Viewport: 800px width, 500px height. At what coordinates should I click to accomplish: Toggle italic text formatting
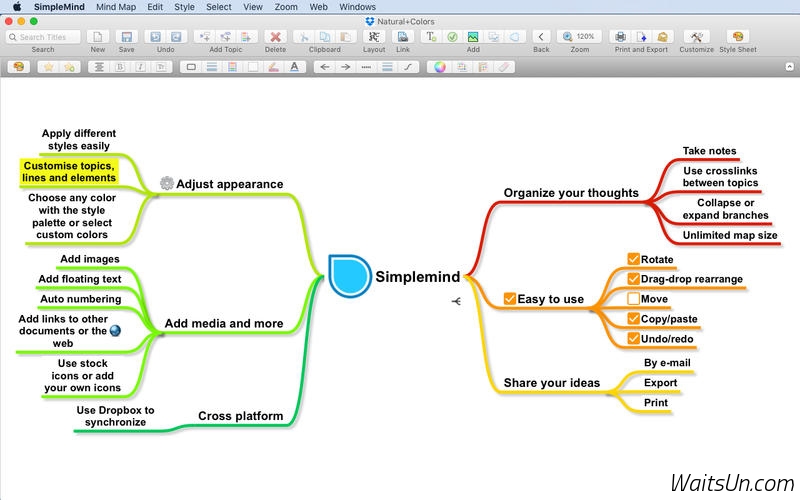pyautogui.click(x=140, y=67)
